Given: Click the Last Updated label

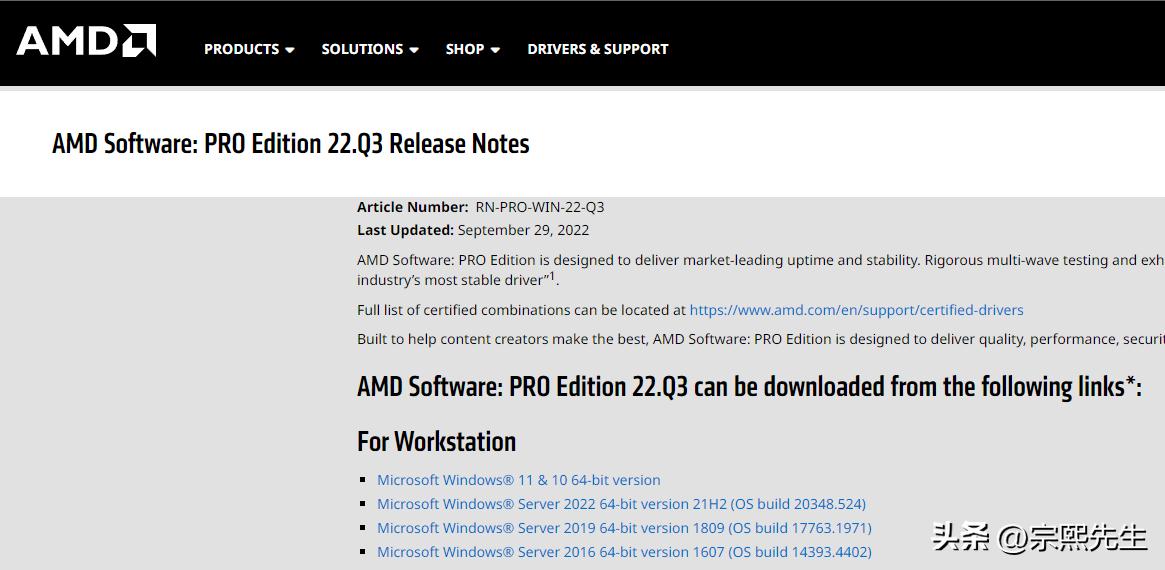Looking at the screenshot, I should pyautogui.click(x=405, y=230).
